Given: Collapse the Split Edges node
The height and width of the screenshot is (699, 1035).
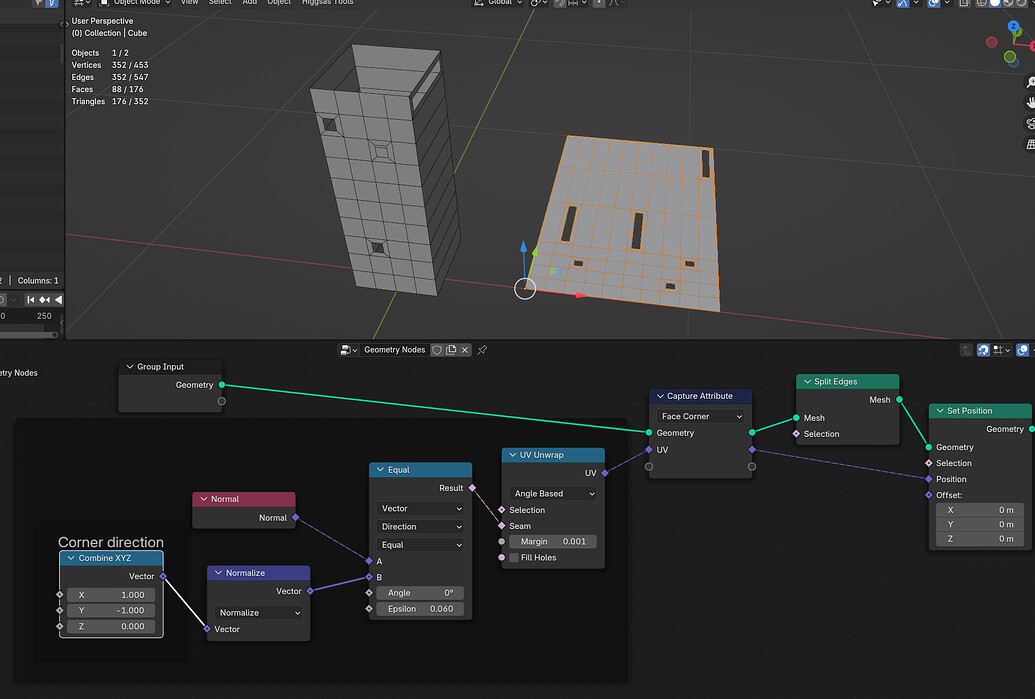Looking at the screenshot, I should pyautogui.click(x=807, y=382).
